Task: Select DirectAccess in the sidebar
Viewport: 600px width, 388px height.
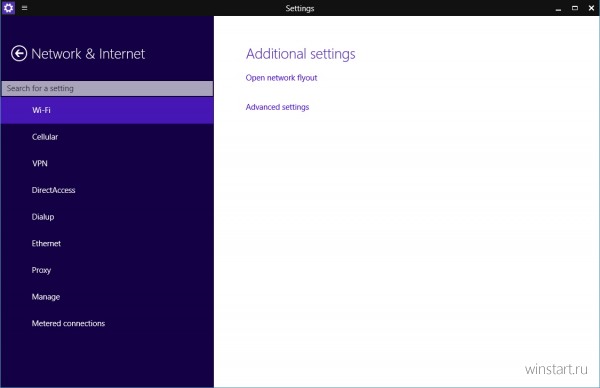Action: 107,190
